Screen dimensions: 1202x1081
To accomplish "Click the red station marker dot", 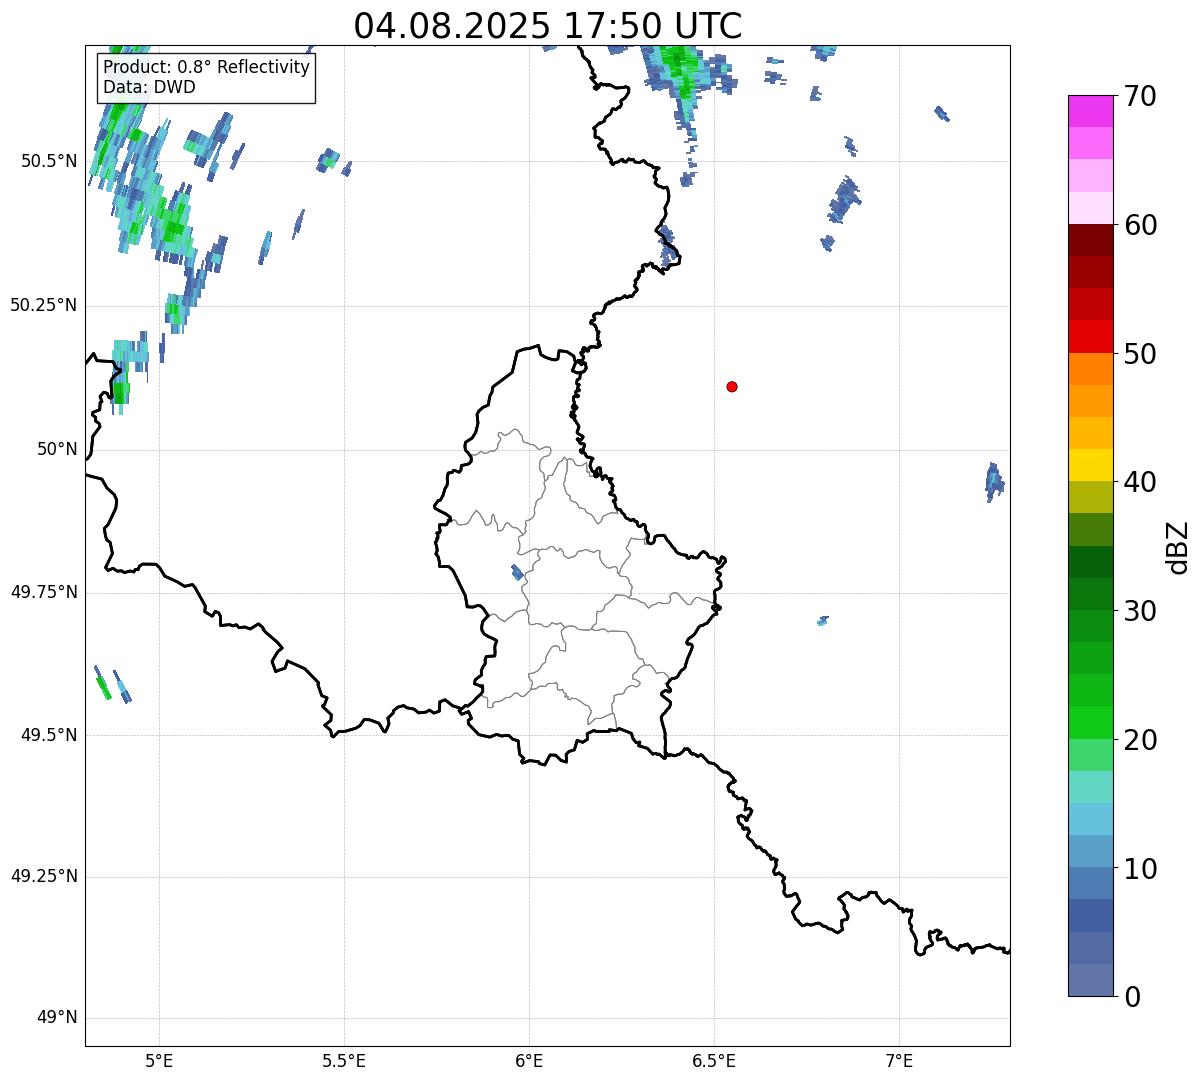I will coord(732,386).
